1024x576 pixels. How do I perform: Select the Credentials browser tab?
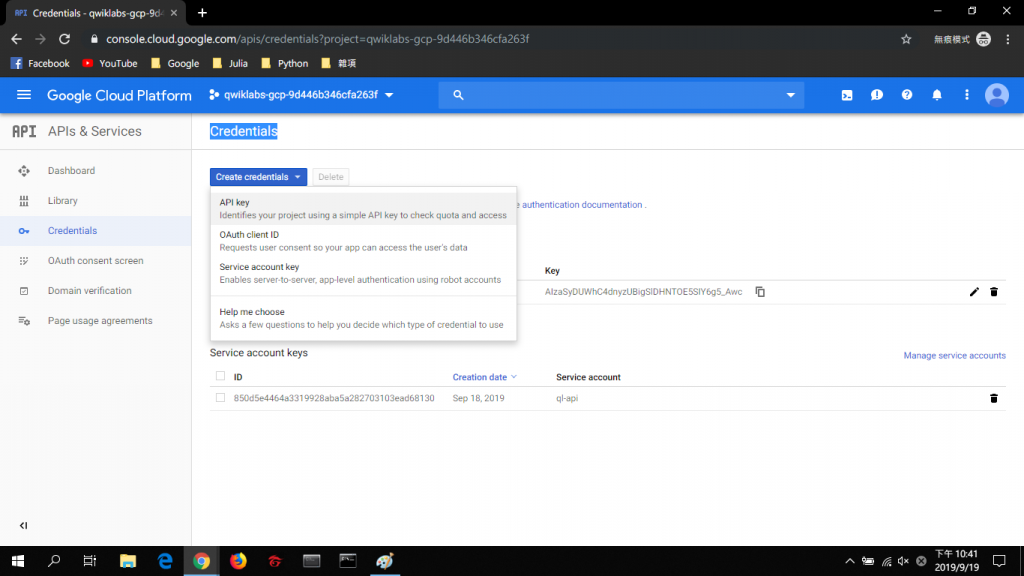pyautogui.click(x=96, y=13)
